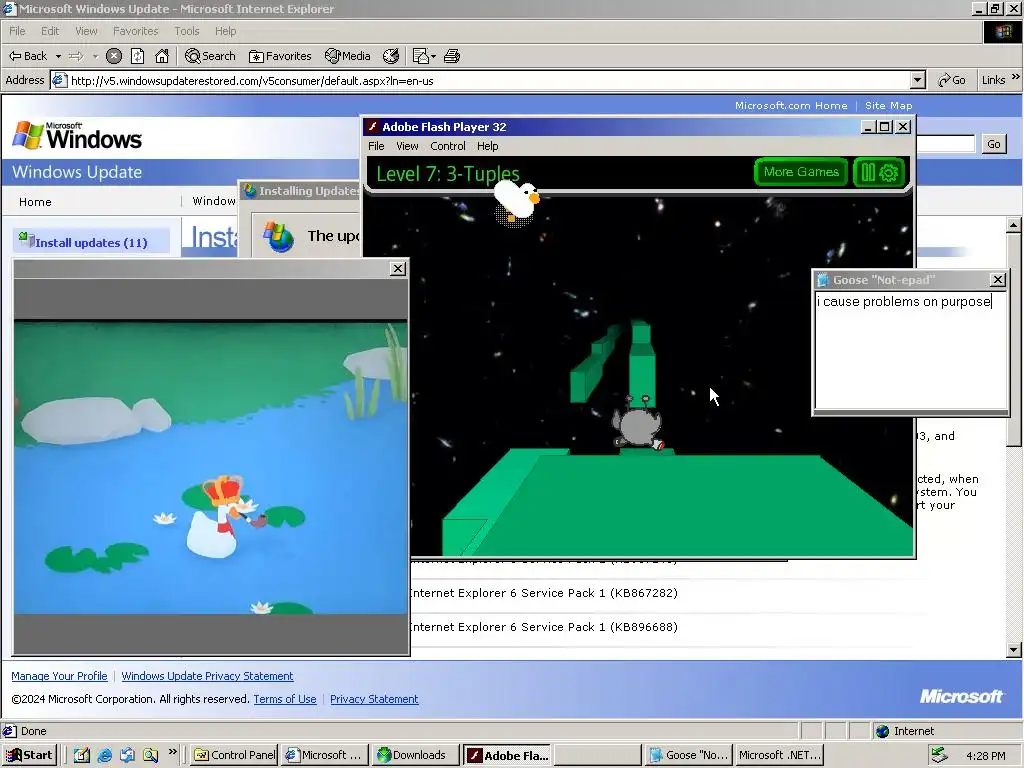Viewport: 1024px width, 768px height.
Task: Open the address bar dropdown
Action: [918, 80]
